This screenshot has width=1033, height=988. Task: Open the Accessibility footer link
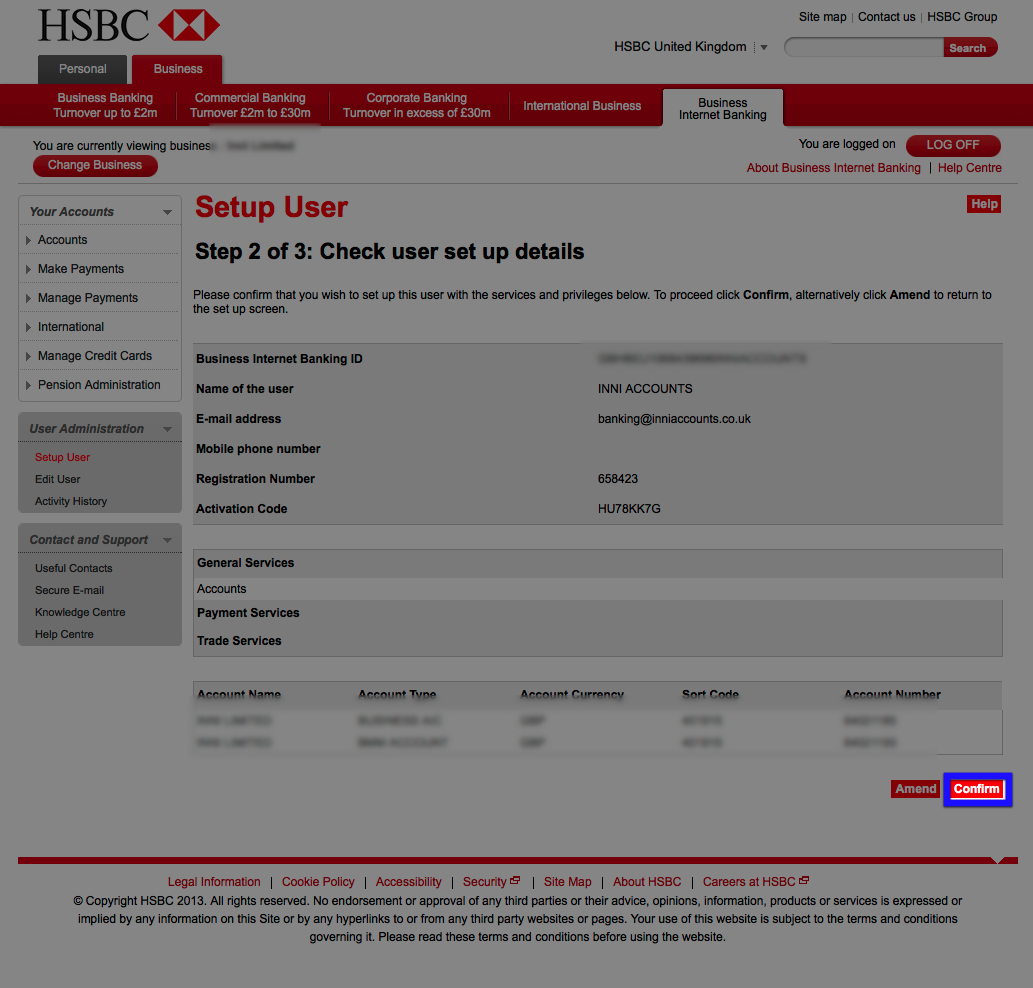pyautogui.click(x=408, y=882)
